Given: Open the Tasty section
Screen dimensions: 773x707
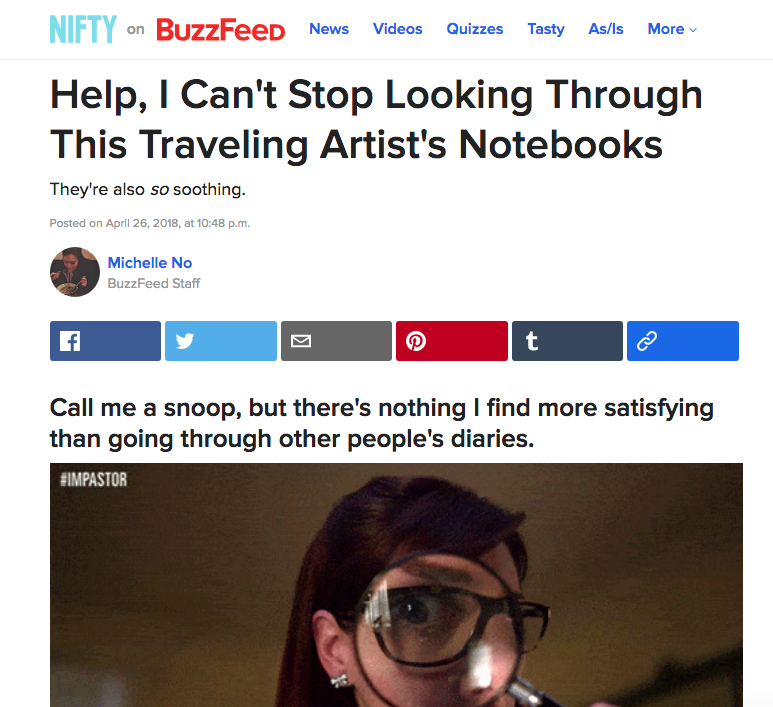Looking at the screenshot, I should click(x=546, y=29).
